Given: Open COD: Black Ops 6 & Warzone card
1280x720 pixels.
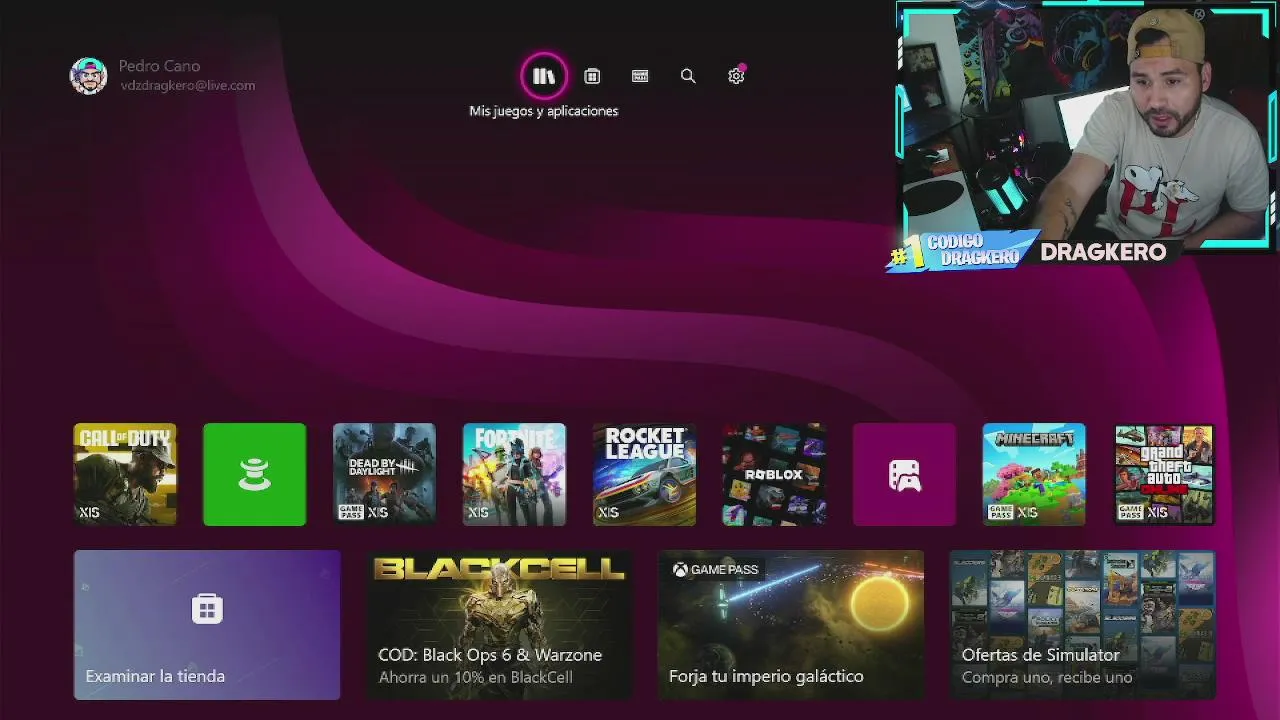Looking at the screenshot, I should [x=499, y=625].
